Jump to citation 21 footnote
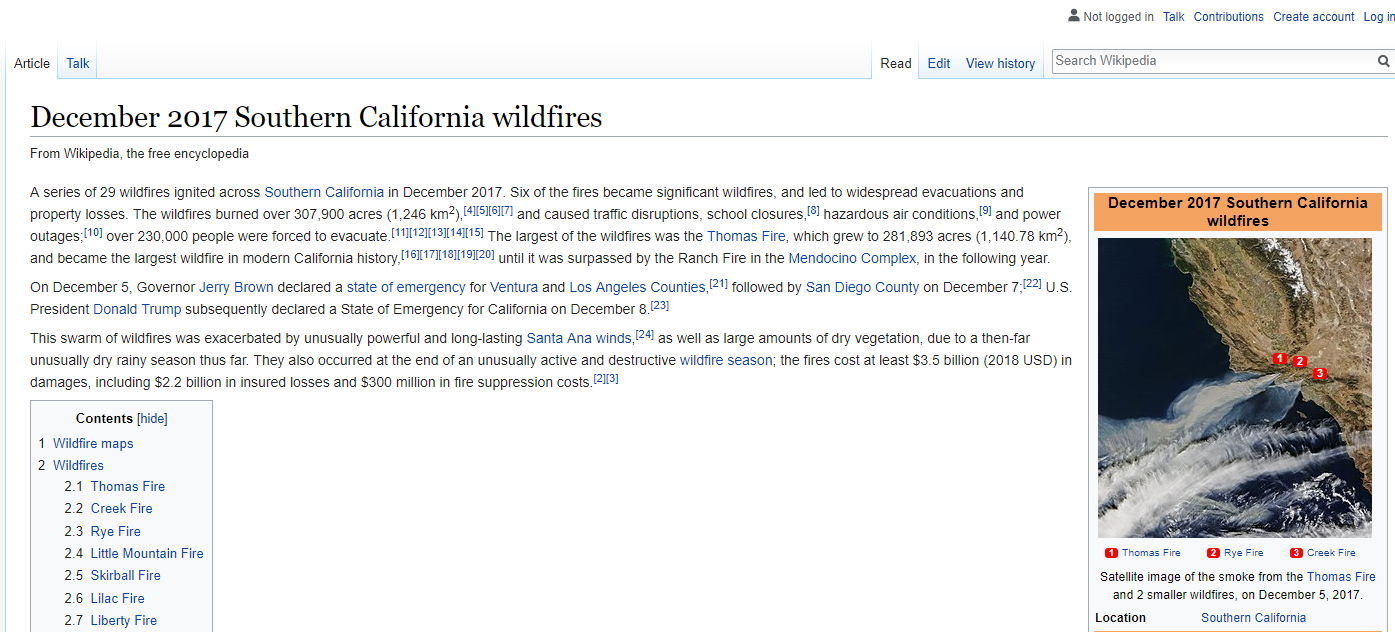 (x=718, y=283)
